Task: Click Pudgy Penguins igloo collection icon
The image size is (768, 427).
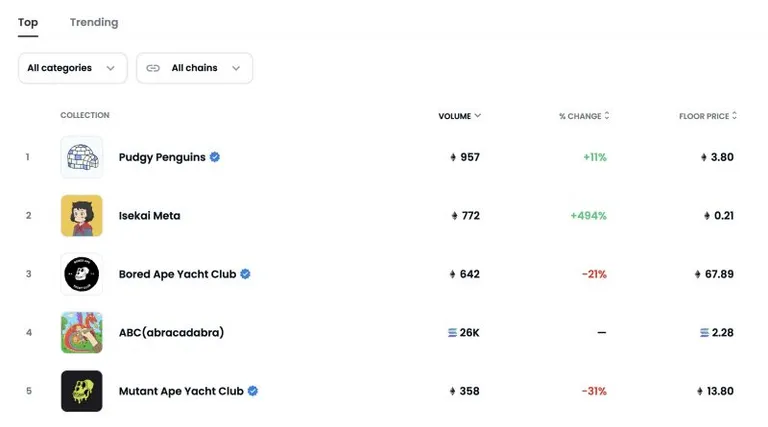Action: (x=82, y=157)
